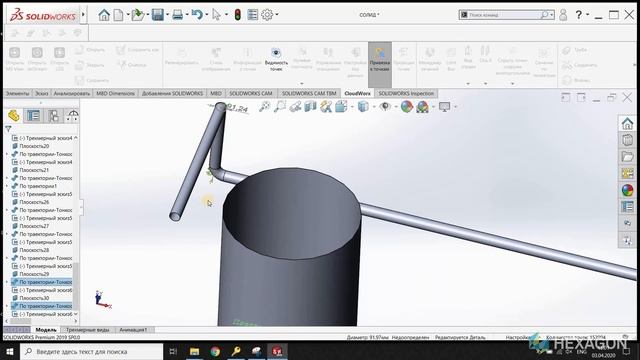The width and height of the screenshot is (640, 360).
Task: Click the Zoom to Area magnifier icon
Action: pos(280,107)
